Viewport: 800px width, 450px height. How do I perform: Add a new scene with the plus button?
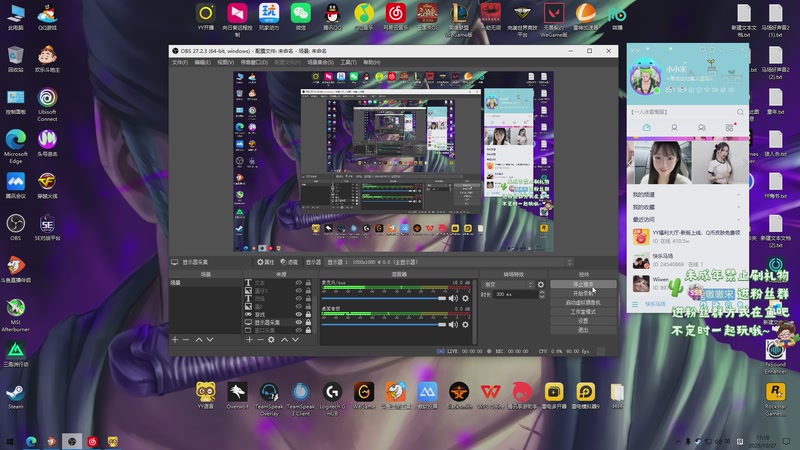175,339
